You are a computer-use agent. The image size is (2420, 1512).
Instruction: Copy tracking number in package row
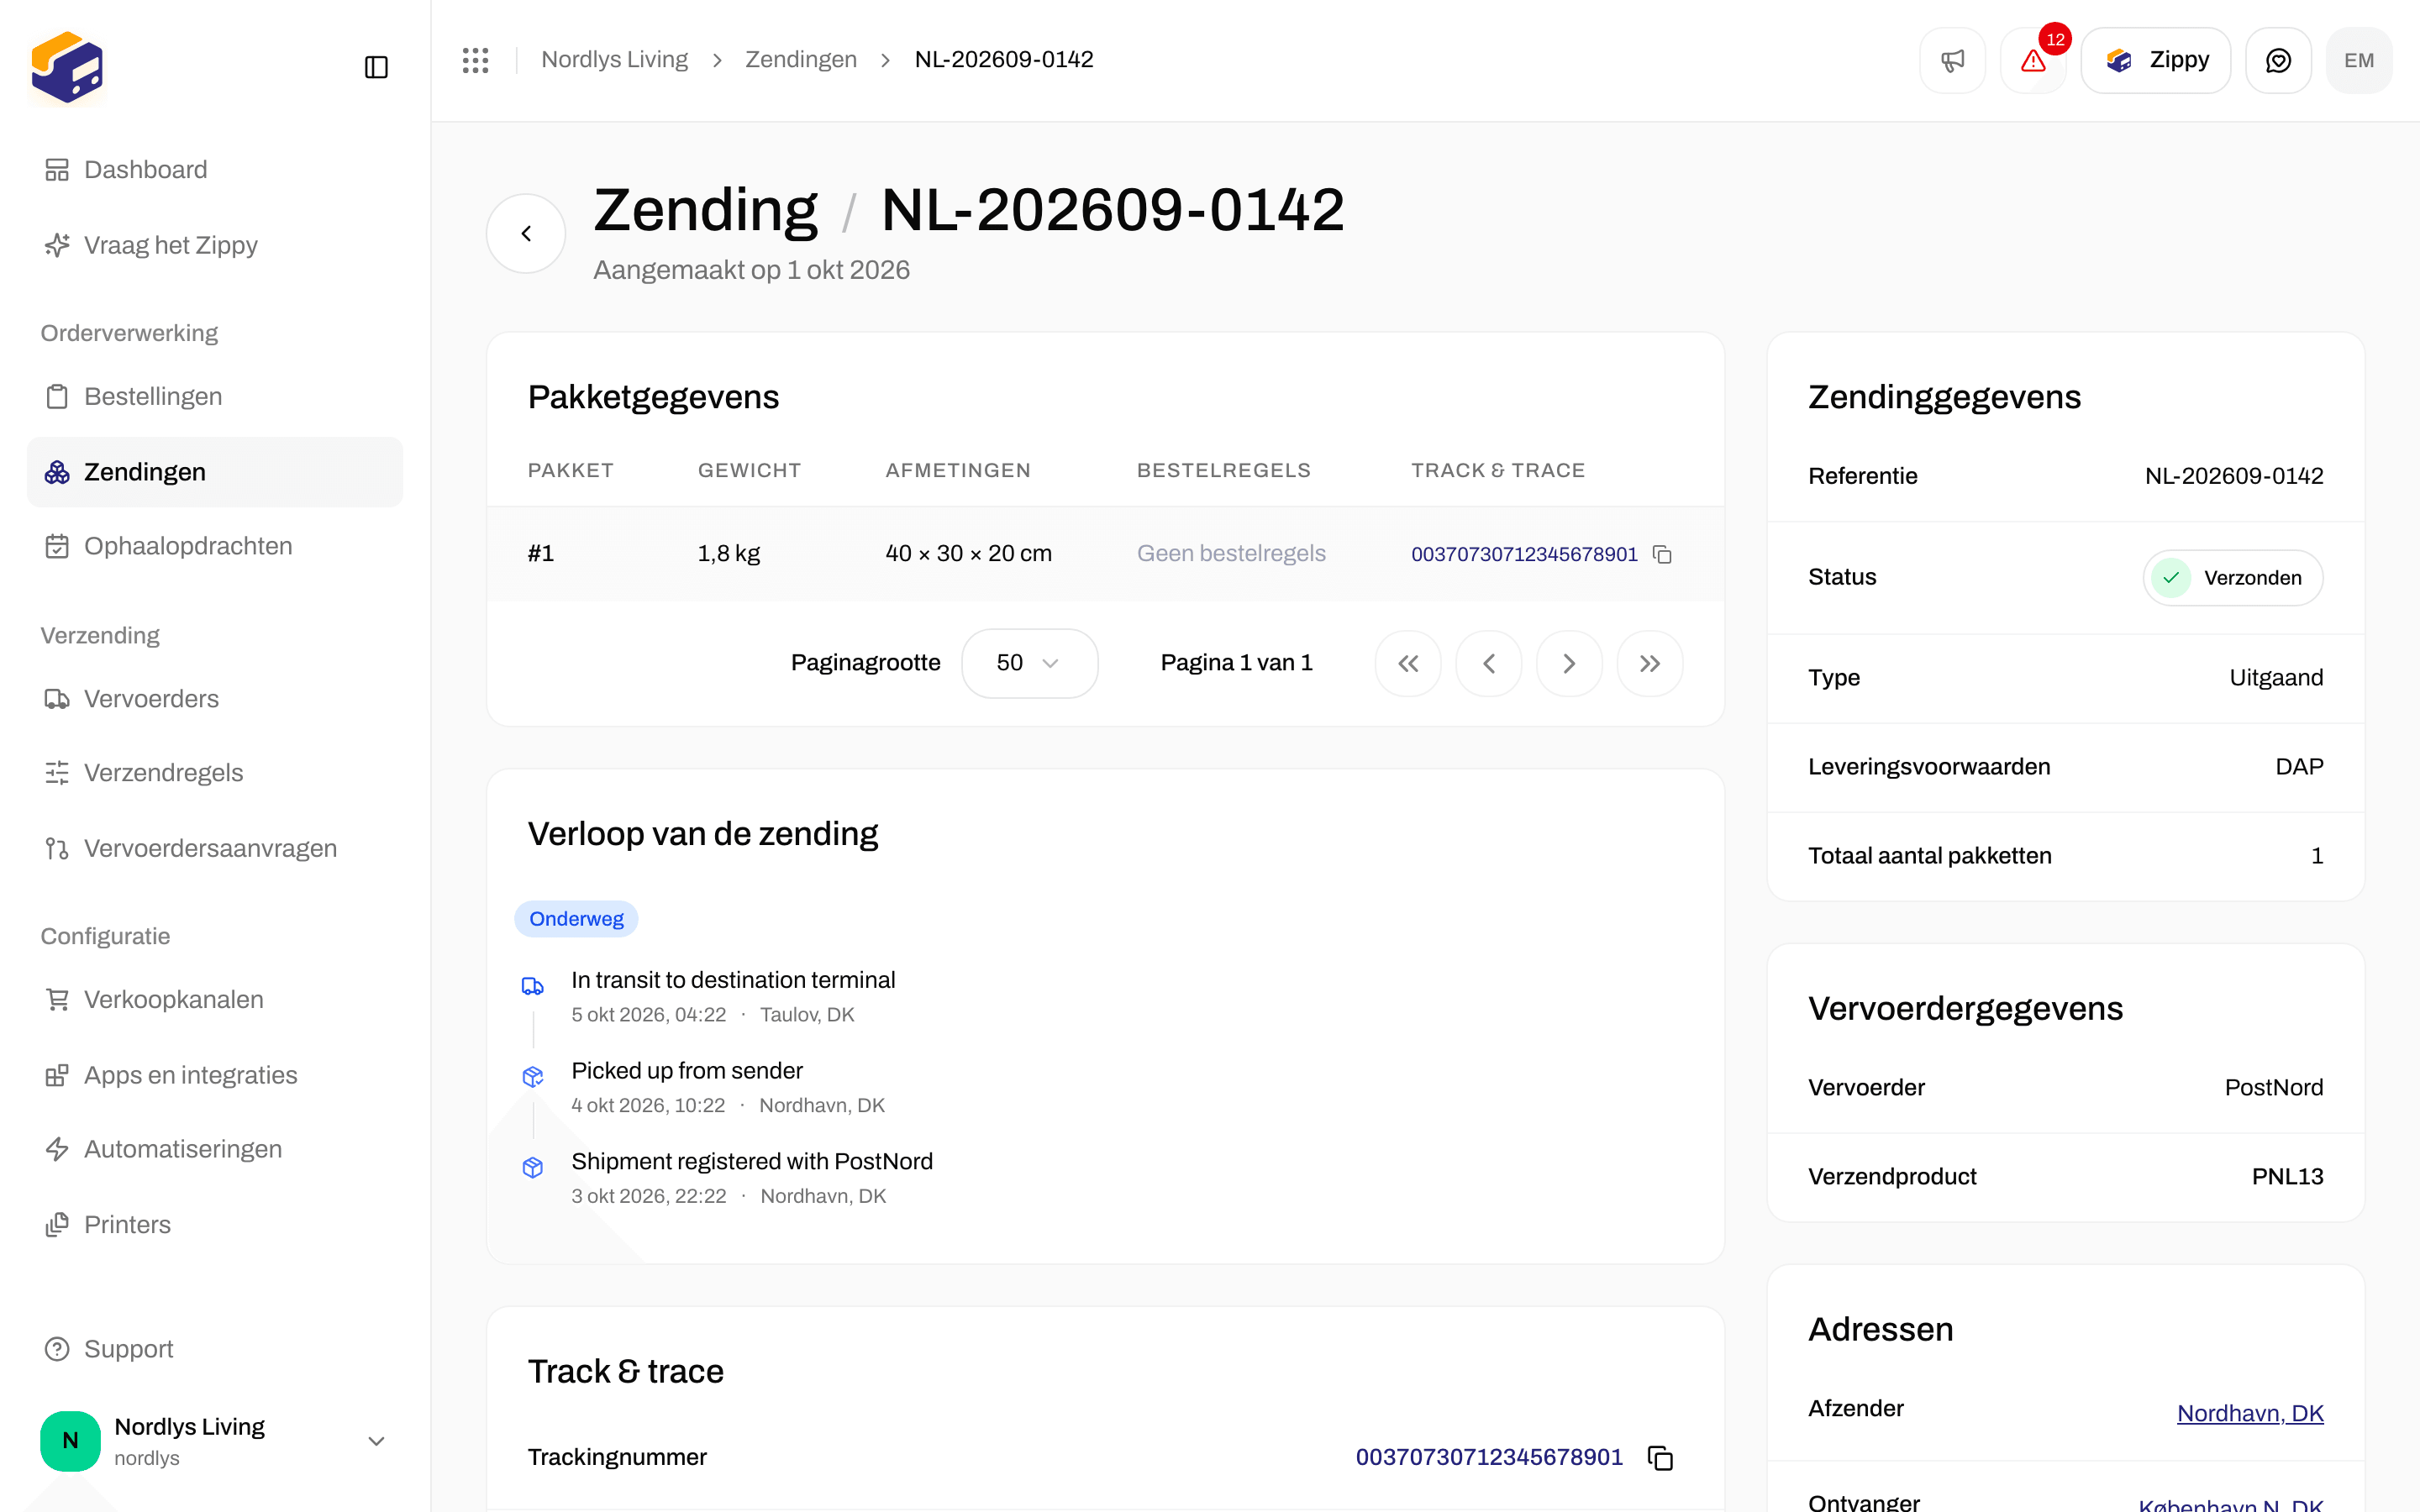pos(1662,554)
